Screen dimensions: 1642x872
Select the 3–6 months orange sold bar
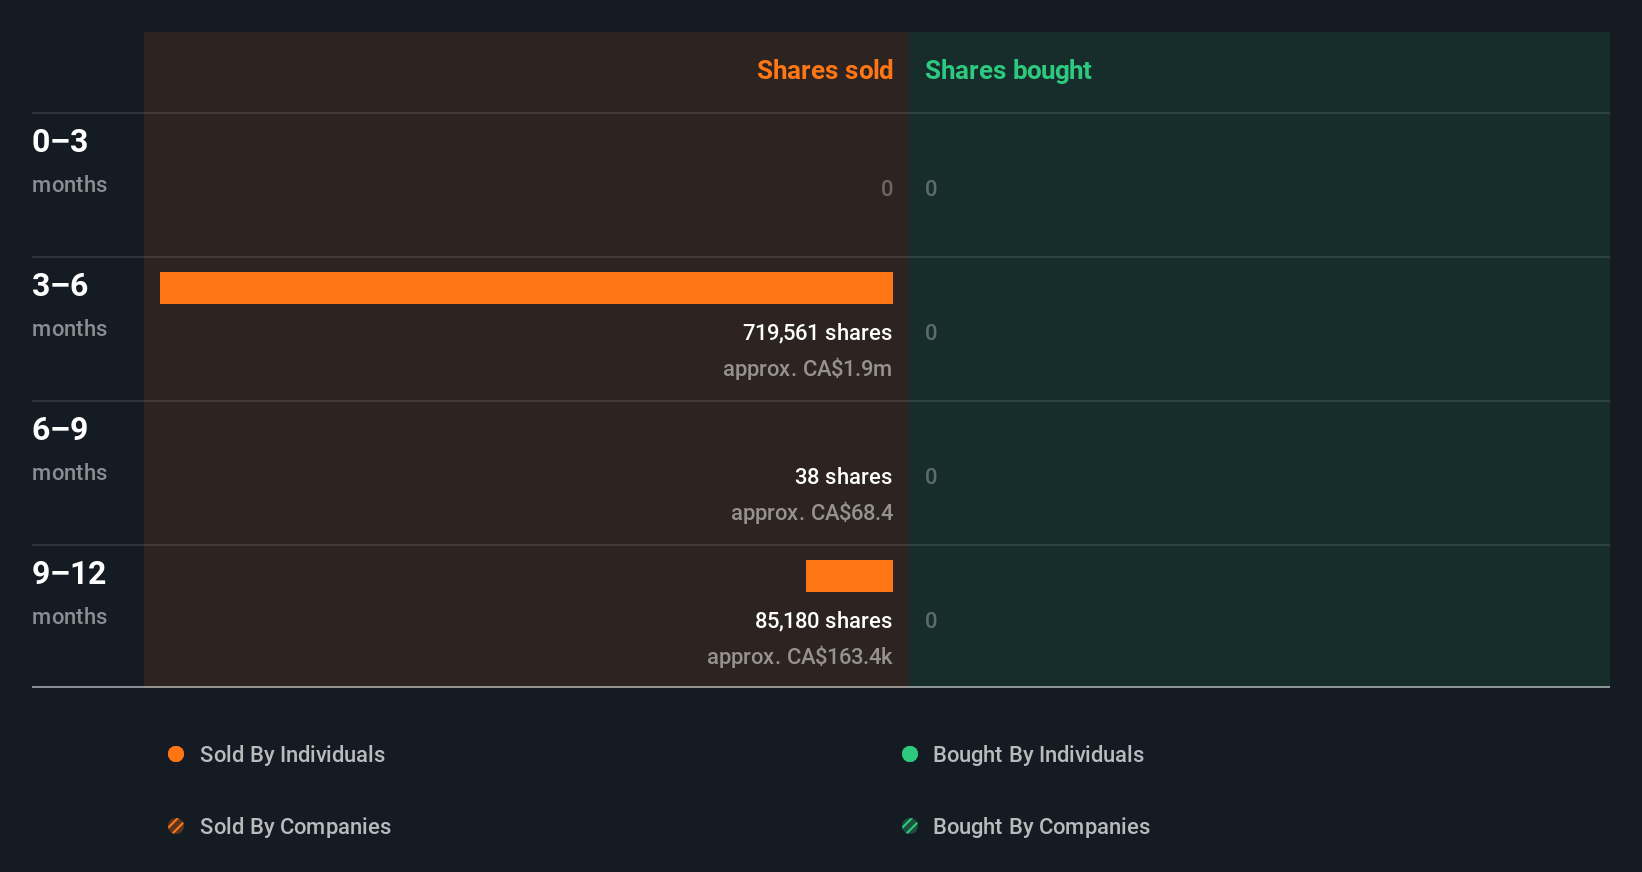pyautogui.click(x=526, y=288)
